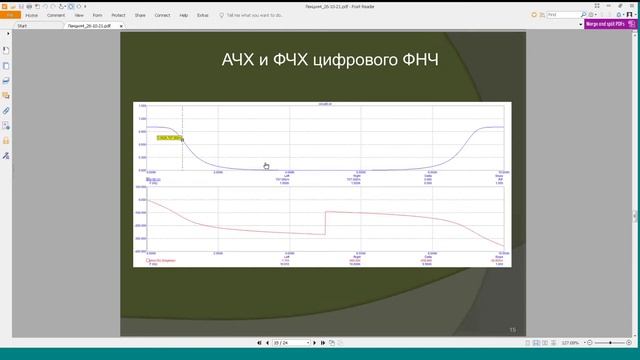Open the File menu
This screenshot has height=360, width=640.
tap(10, 15)
